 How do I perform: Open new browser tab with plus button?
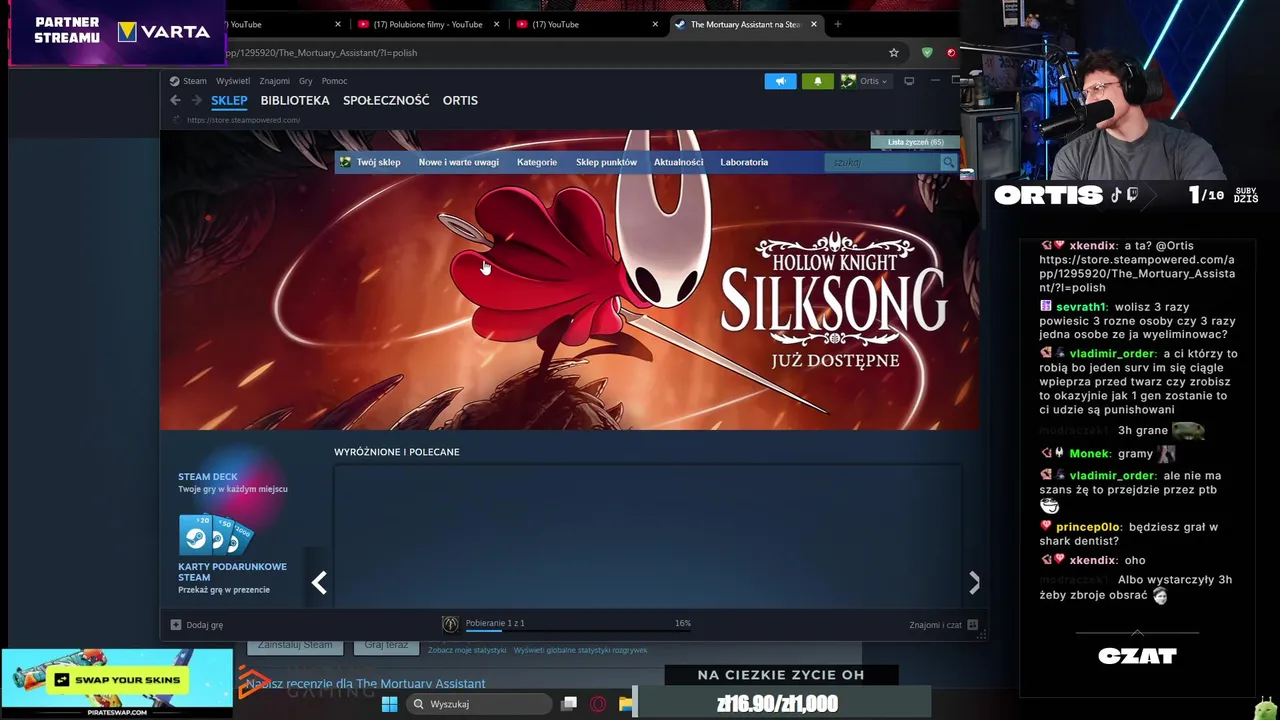[838, 24]
